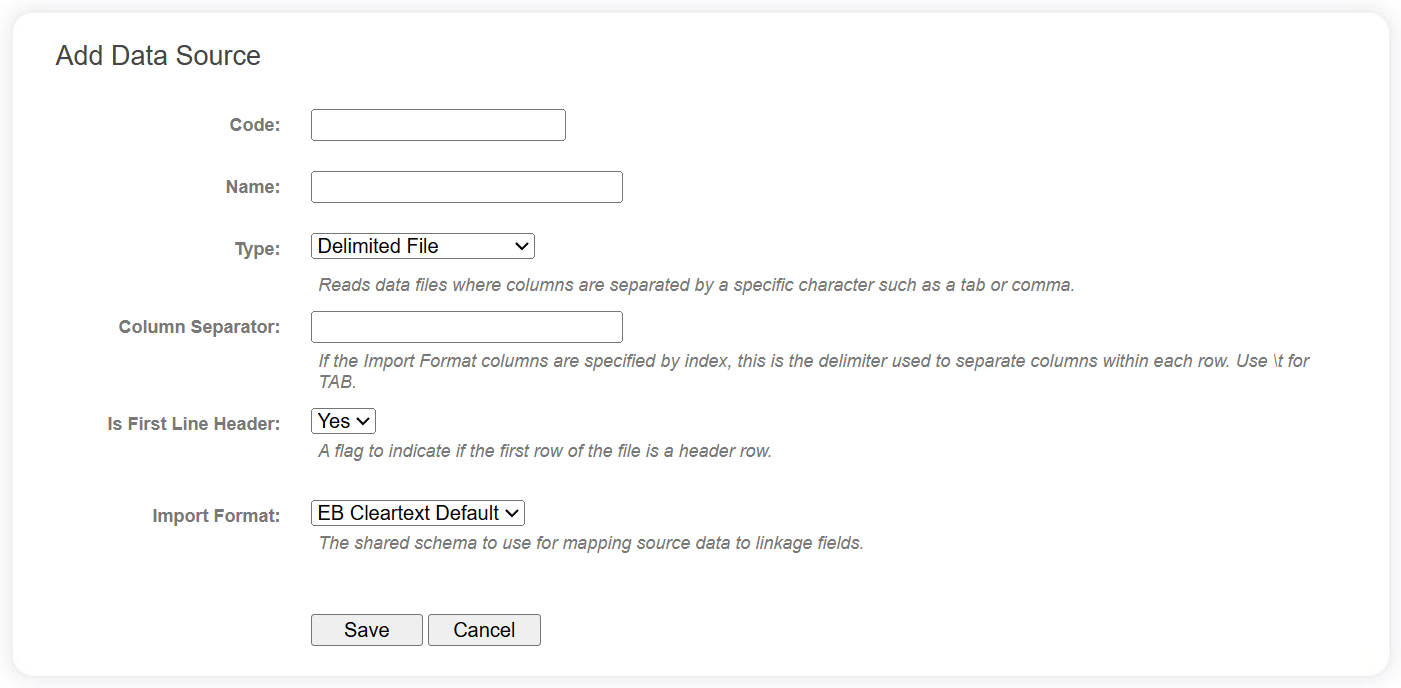This screenshot has width=1401, height=688.
Task: Click the Add Data Source page heading
Action: click(x=157, y=55)
